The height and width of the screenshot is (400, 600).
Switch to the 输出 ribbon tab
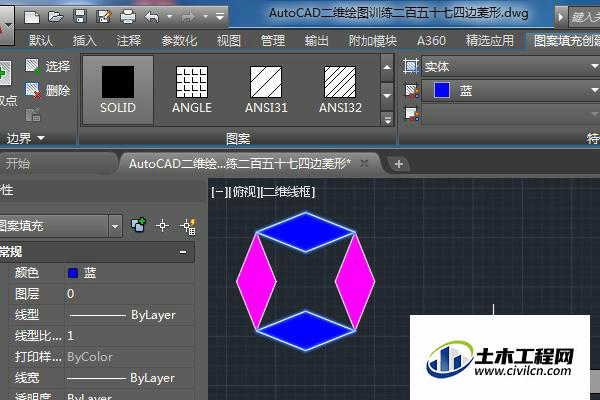pos(316,41)
